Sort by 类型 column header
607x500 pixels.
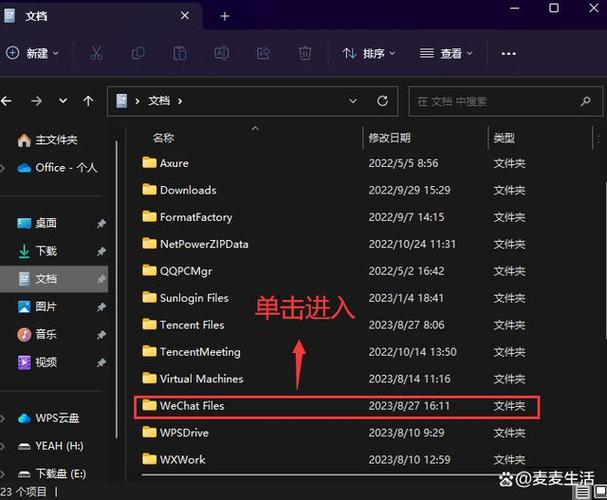504,138
